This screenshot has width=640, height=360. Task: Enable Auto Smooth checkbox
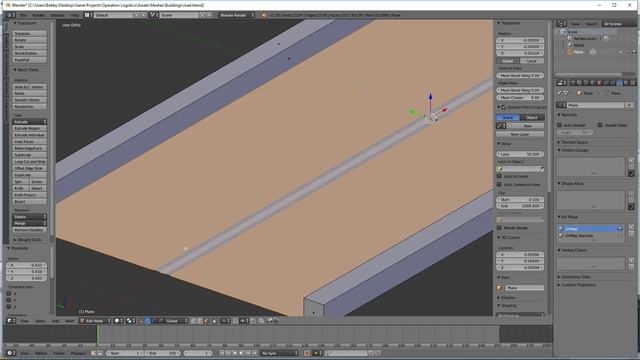pyautogui.click(x=560, y=125)
